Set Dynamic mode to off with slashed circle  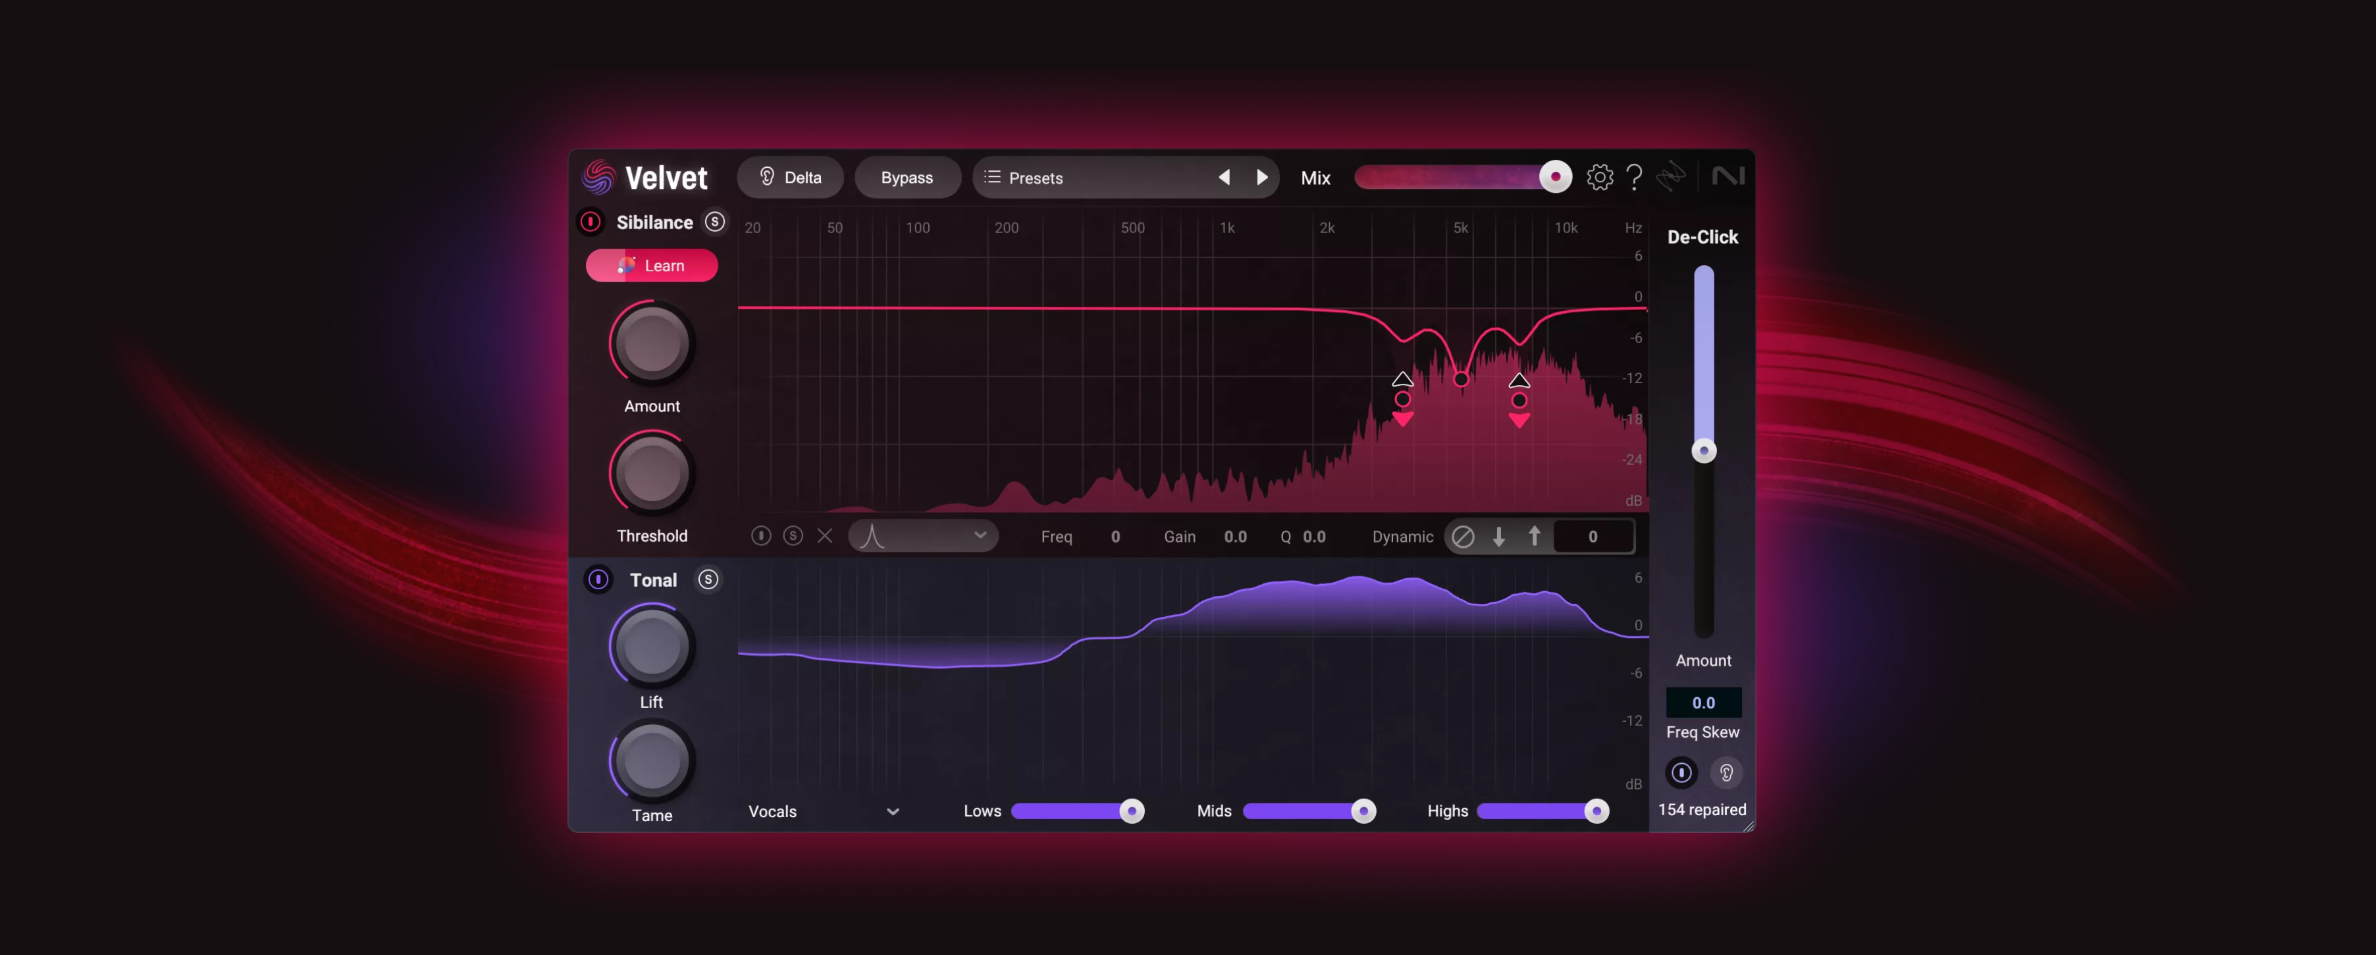click(1463, 537)
